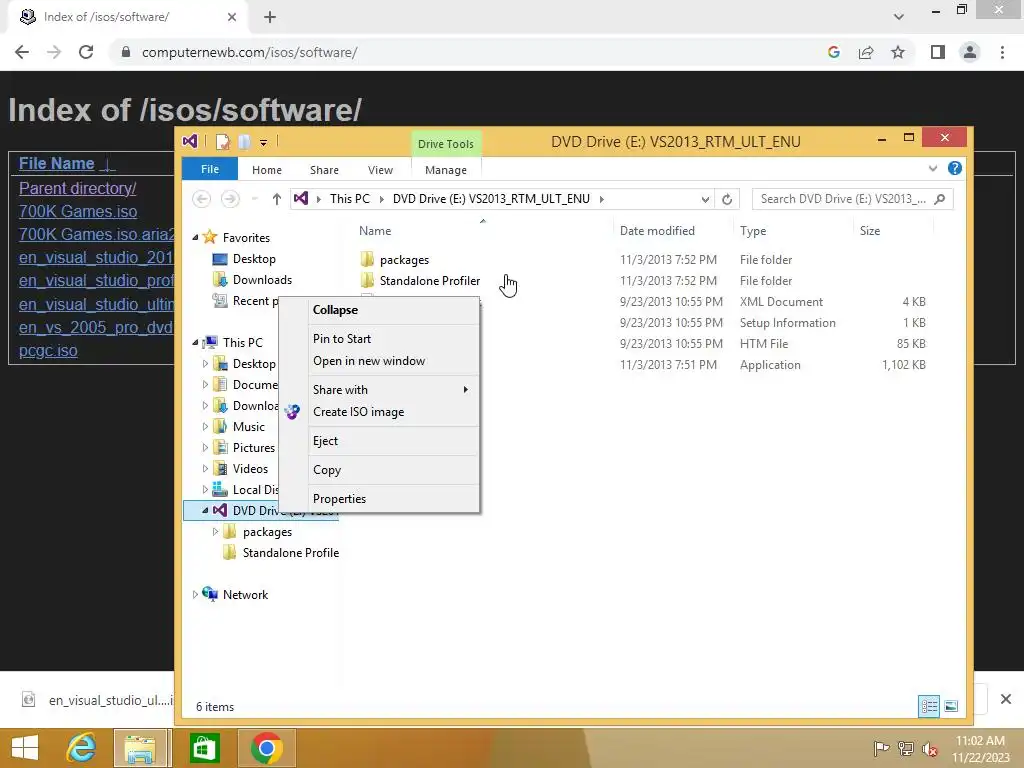Screen dimensions: 1024x768
Task: Sort by the Size column header
Action: pos(870,231)
